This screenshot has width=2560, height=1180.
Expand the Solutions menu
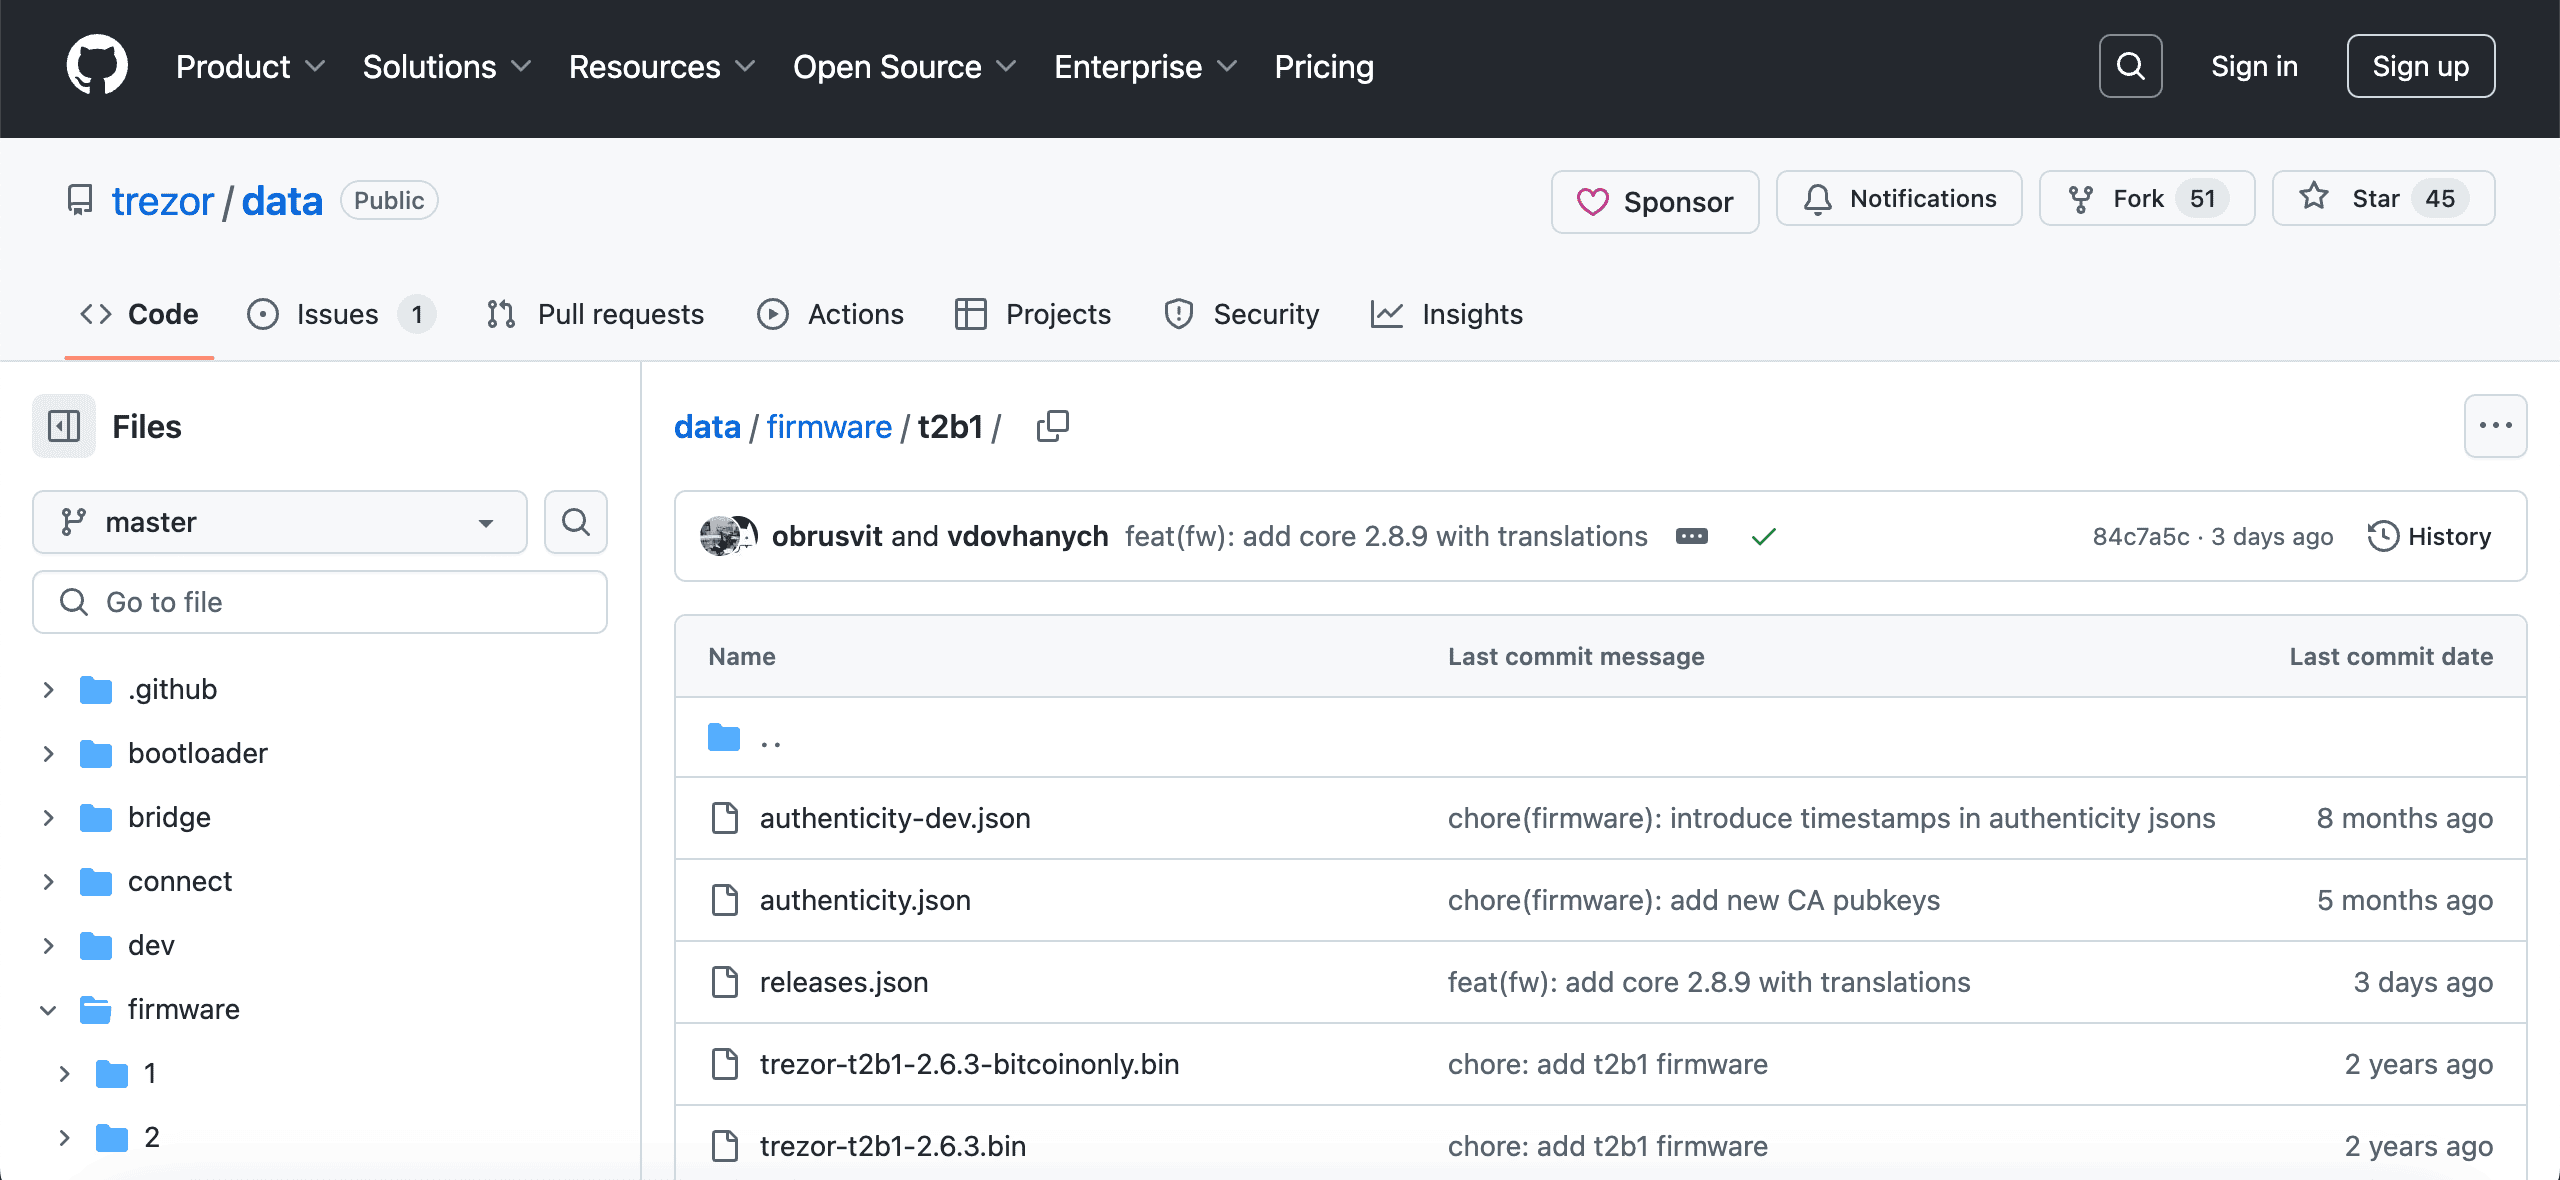point(447,67)
